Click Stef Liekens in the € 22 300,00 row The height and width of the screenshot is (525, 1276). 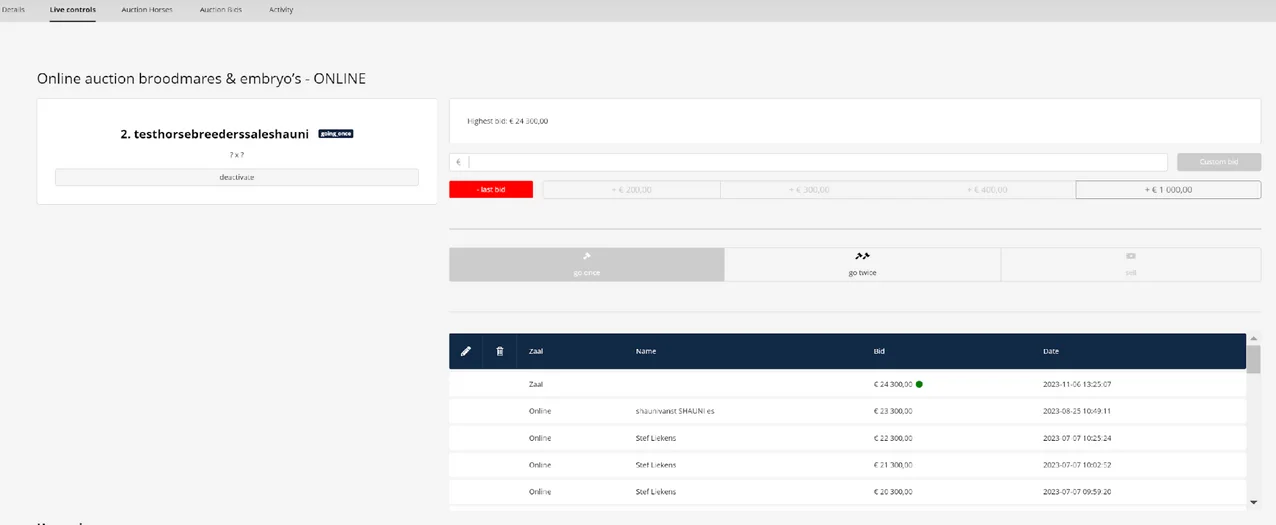(x=656, y=438)
